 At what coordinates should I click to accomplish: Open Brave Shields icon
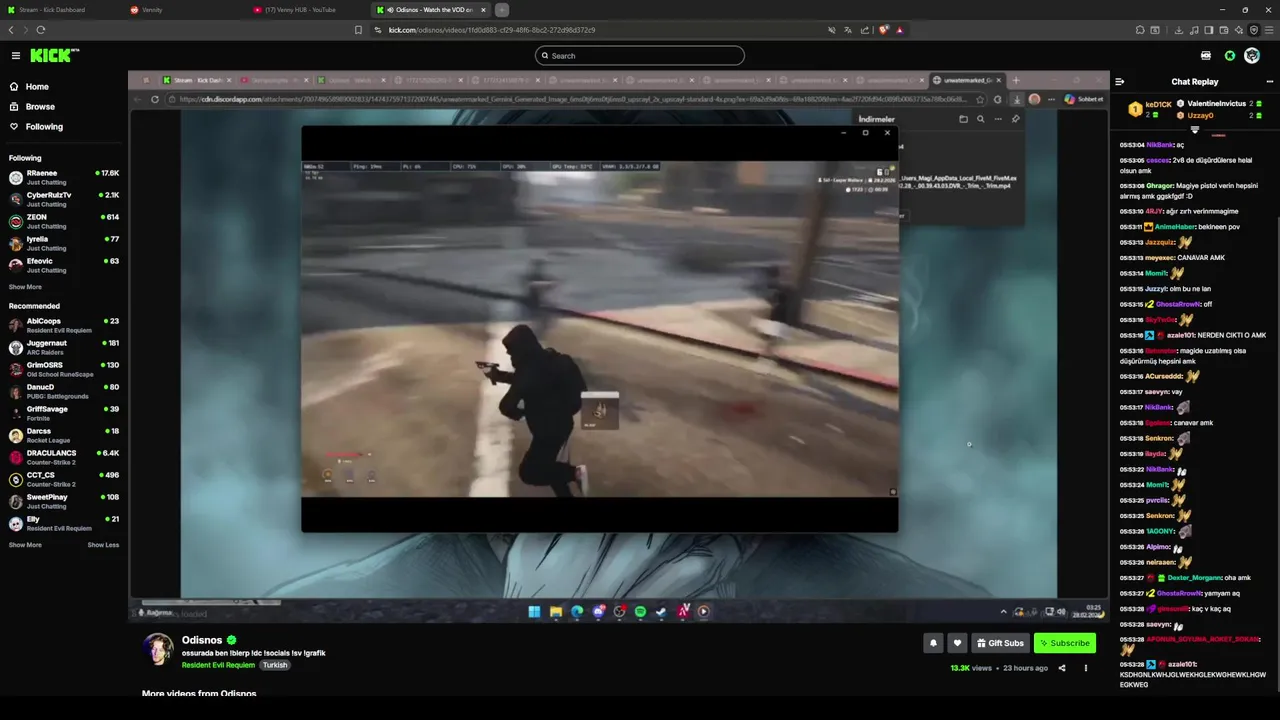click(x=883, y=30)
